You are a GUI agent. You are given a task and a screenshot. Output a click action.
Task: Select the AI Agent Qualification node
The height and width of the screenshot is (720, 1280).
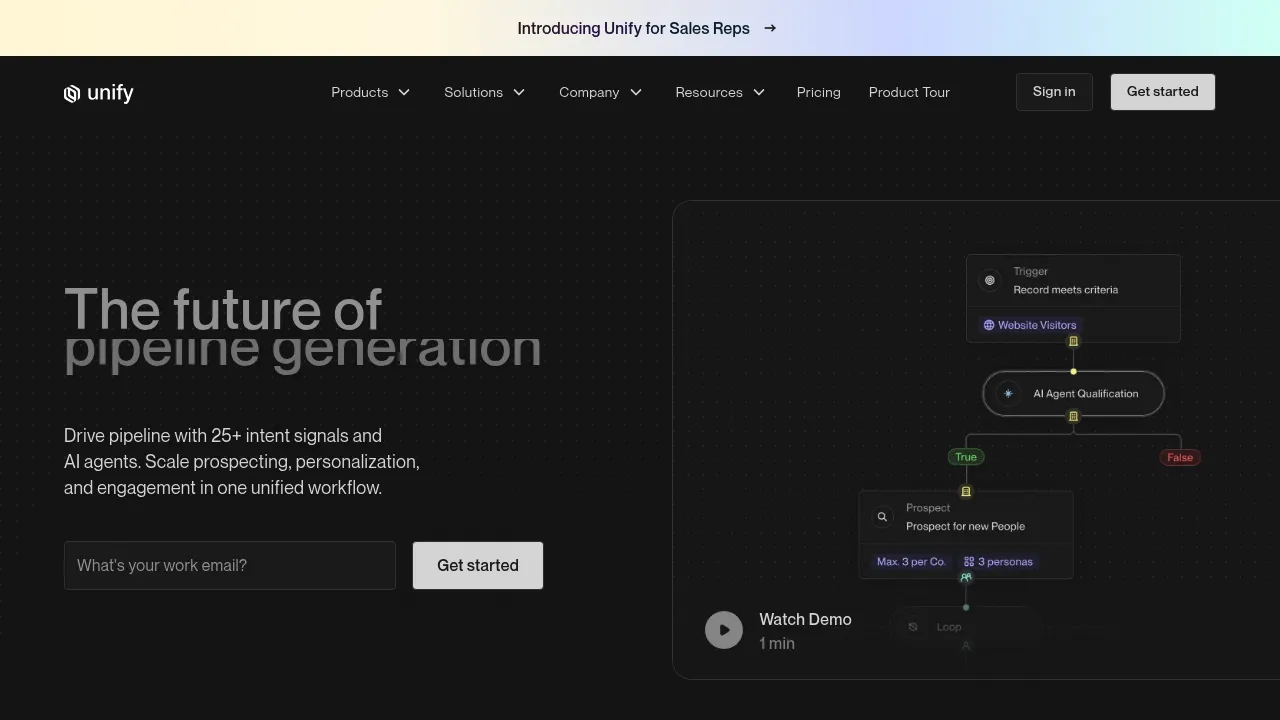pos(1074,394)
